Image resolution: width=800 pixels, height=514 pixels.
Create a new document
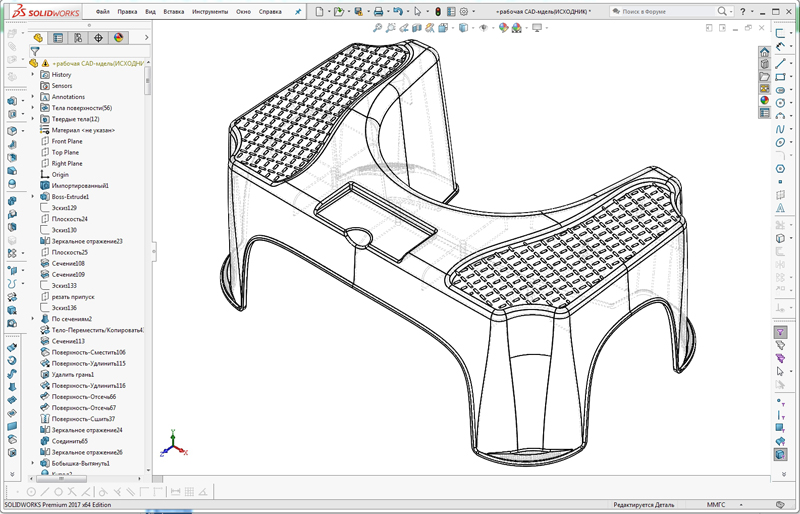click(319, 11)
